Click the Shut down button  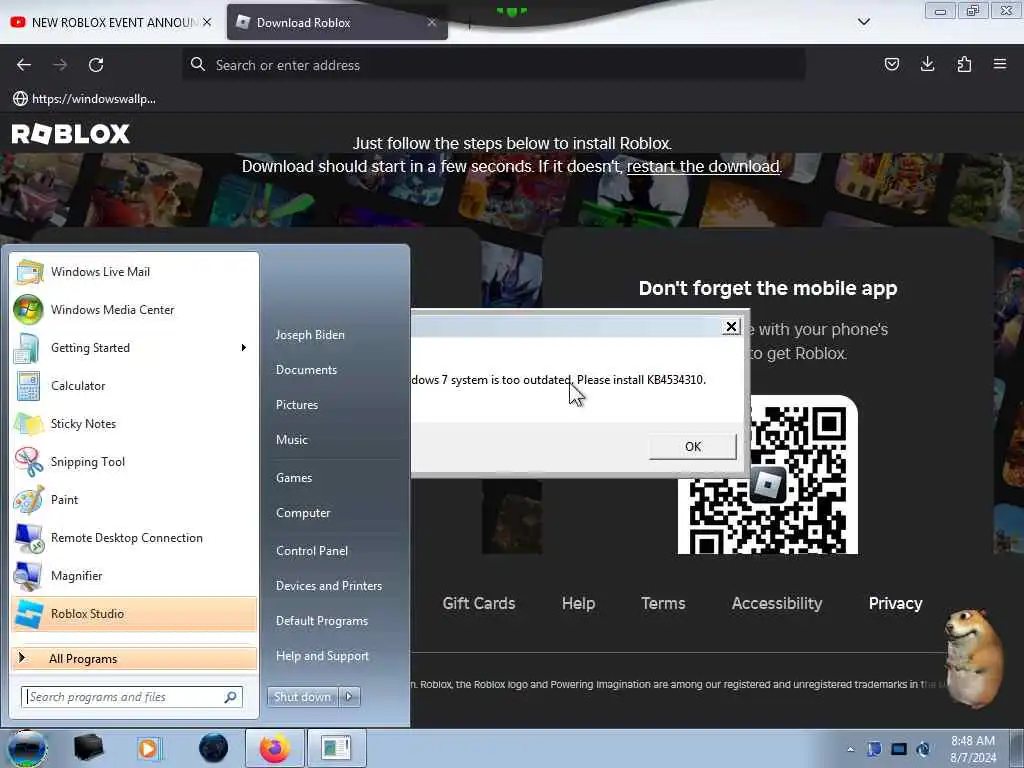(302, 697)
